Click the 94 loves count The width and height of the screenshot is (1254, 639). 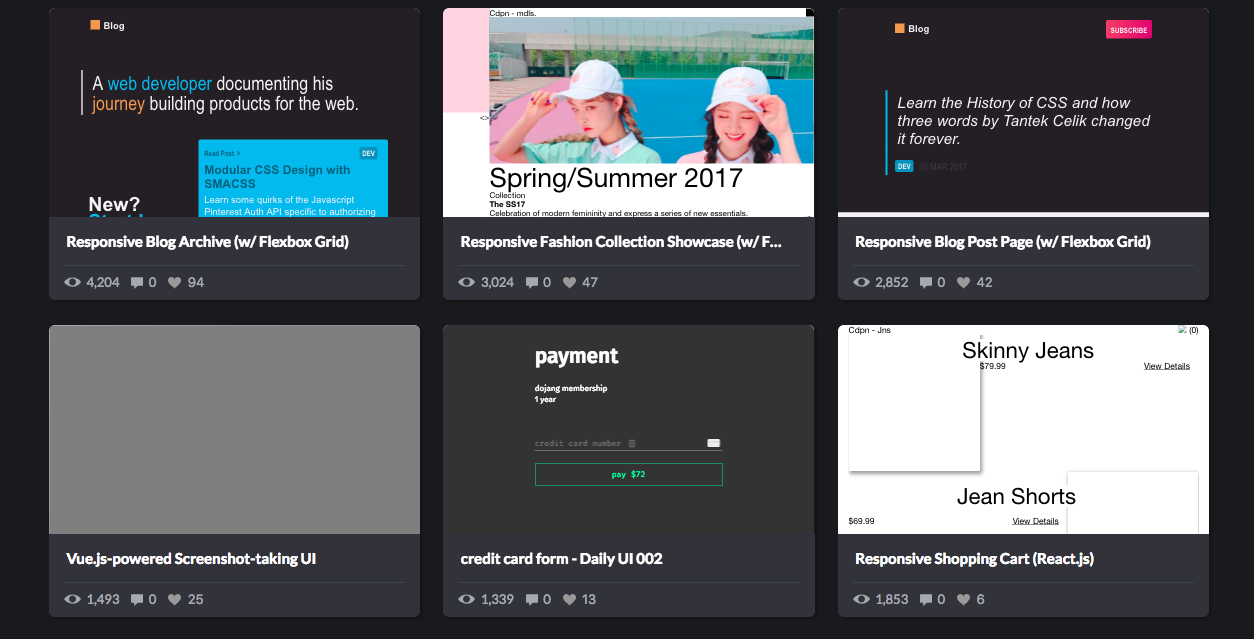[x=196, y=283]
